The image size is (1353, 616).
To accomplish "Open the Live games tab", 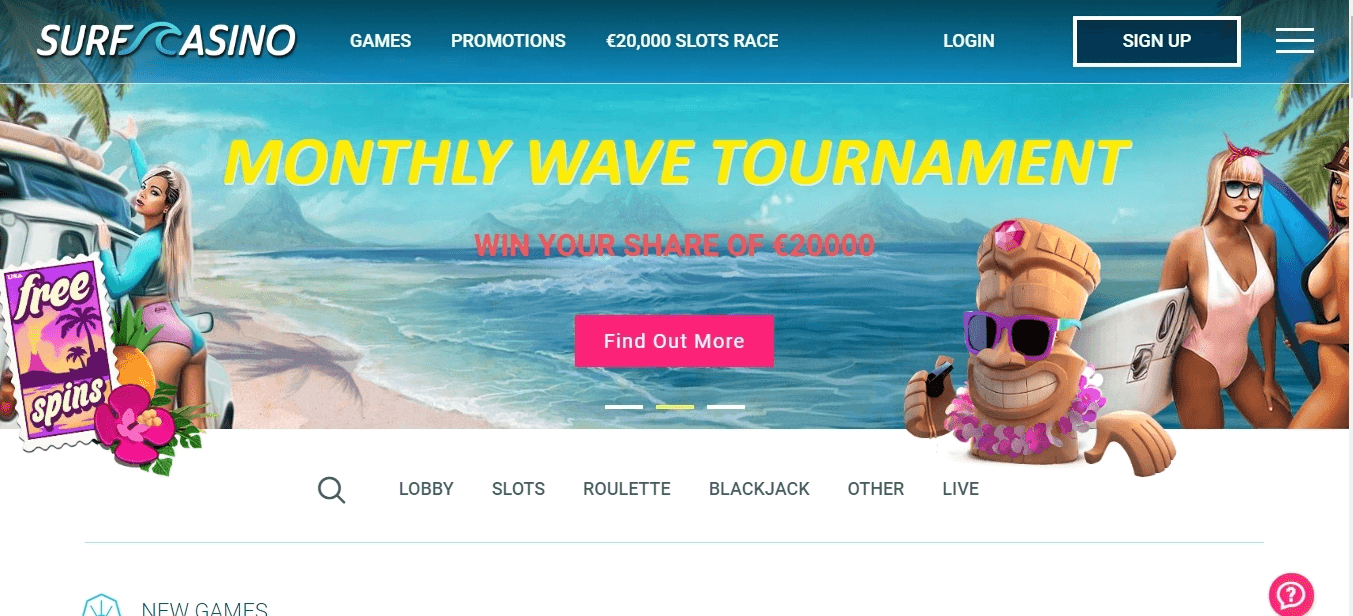I will [960, 489].
